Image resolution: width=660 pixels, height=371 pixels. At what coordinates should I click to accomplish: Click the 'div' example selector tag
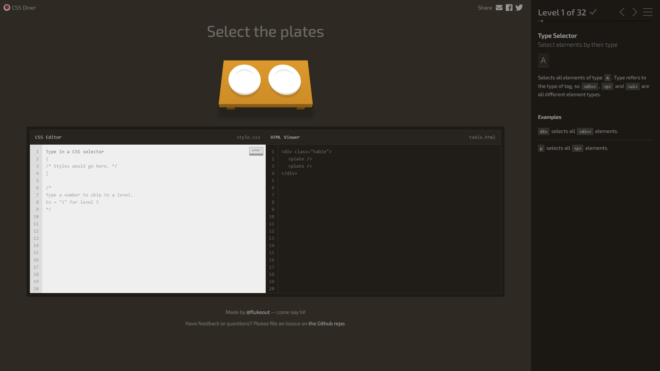543,131
